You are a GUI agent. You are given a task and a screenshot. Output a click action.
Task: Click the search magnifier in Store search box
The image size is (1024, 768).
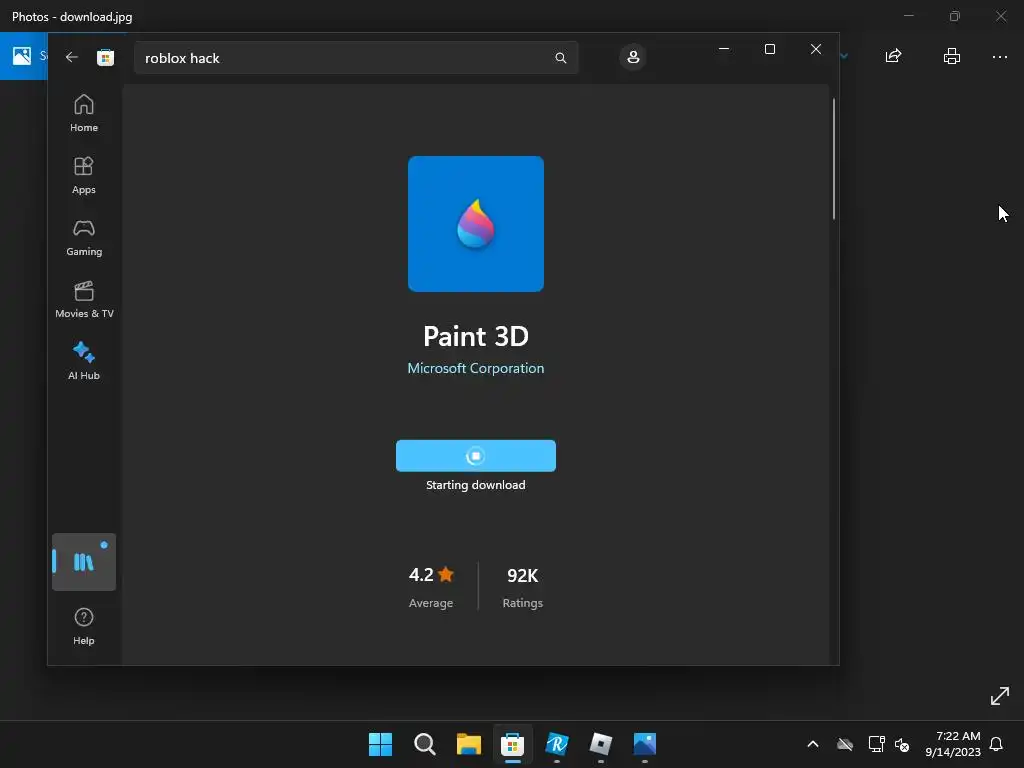(560, 58)
